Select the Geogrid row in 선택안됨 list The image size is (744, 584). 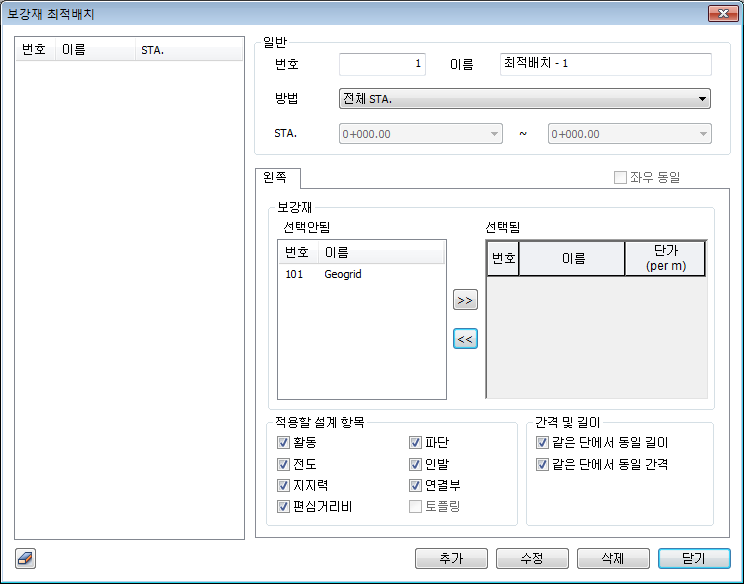click(x=342, y=274)
